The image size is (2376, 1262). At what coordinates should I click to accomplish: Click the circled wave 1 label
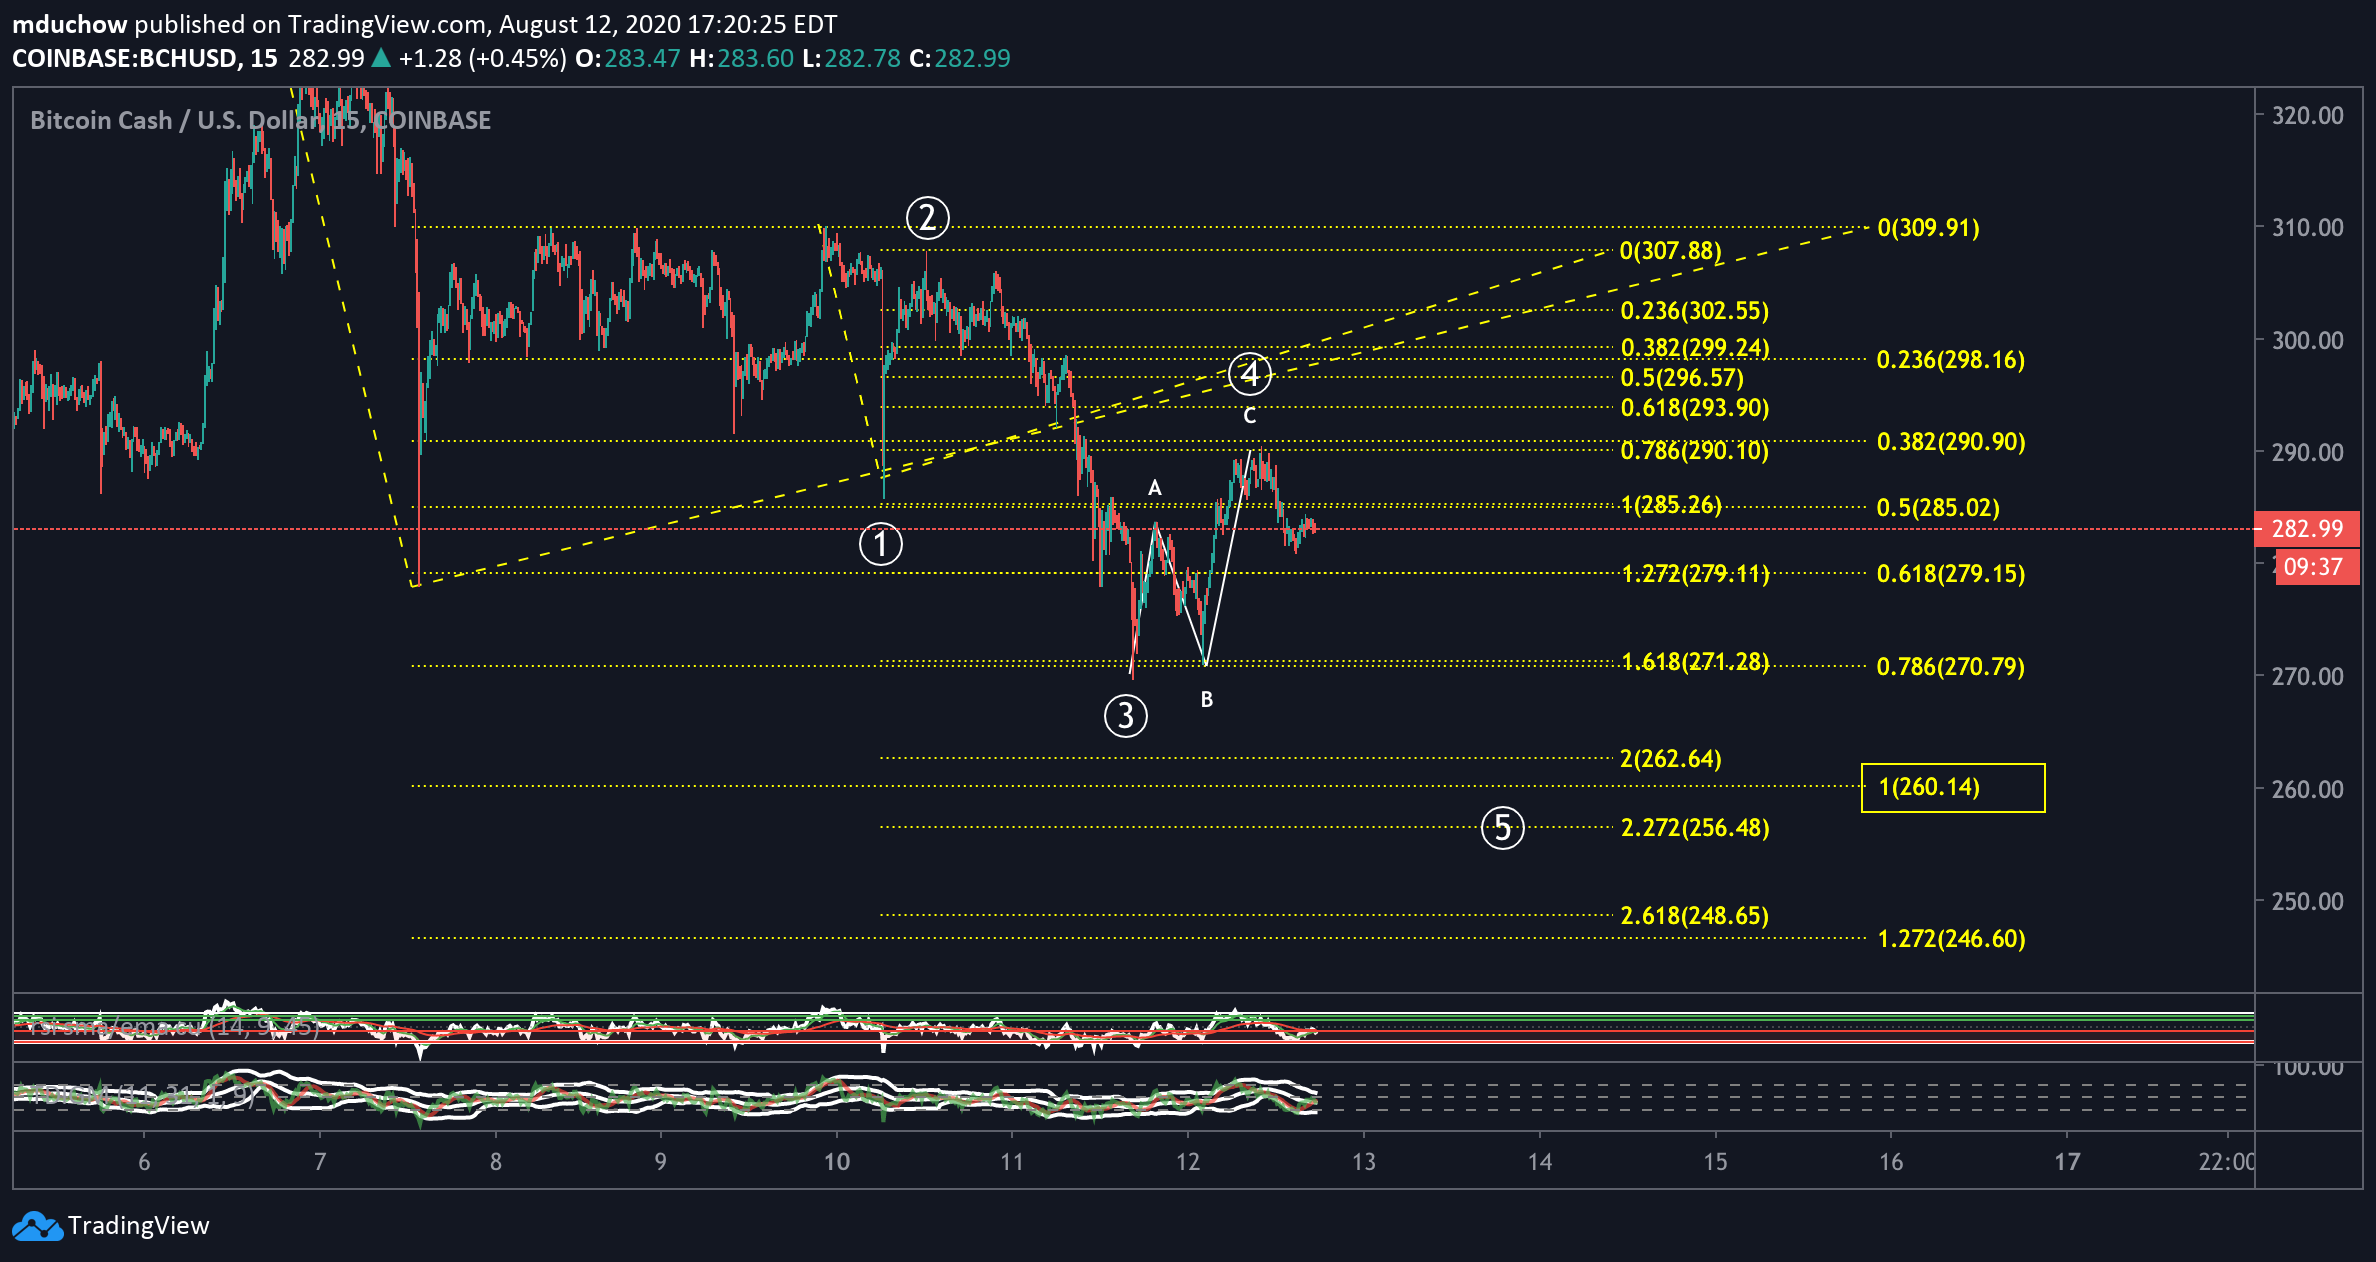coord(881,545)
